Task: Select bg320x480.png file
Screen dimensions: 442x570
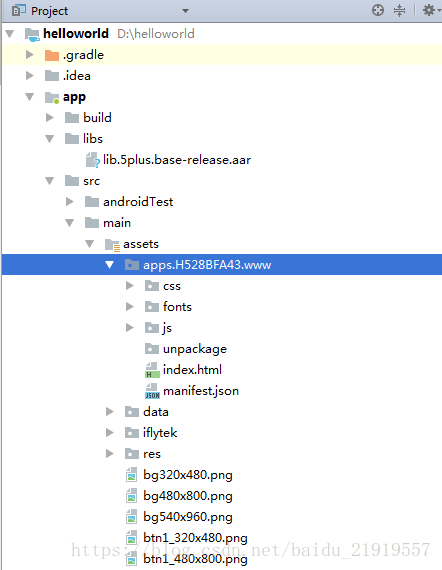Action: pos(188,475)
